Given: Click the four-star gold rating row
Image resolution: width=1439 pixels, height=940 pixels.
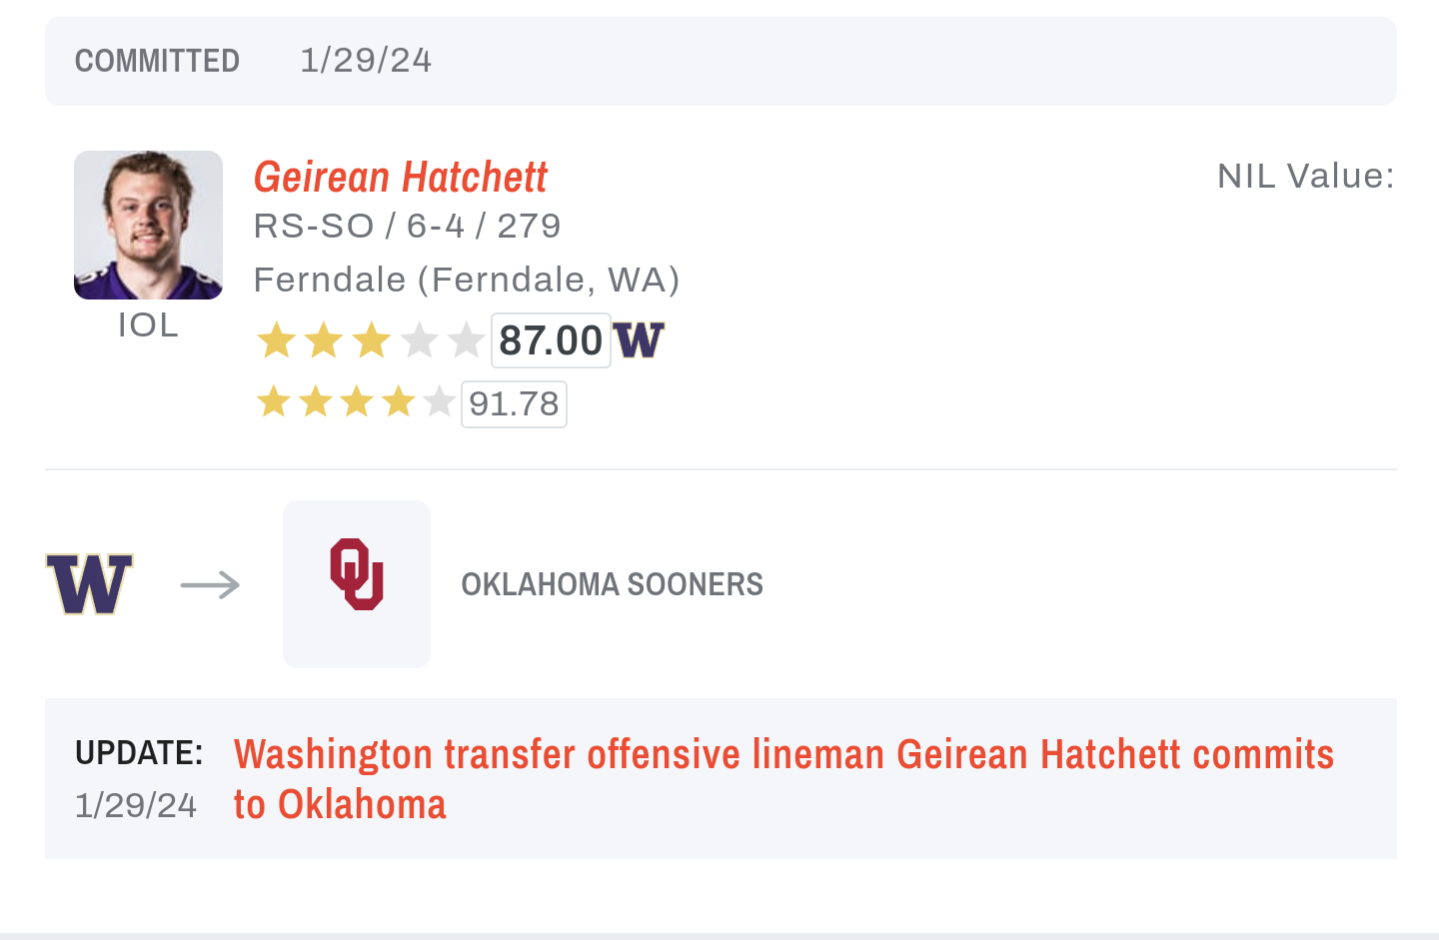Looking at the screenshot, I should 355,403.
